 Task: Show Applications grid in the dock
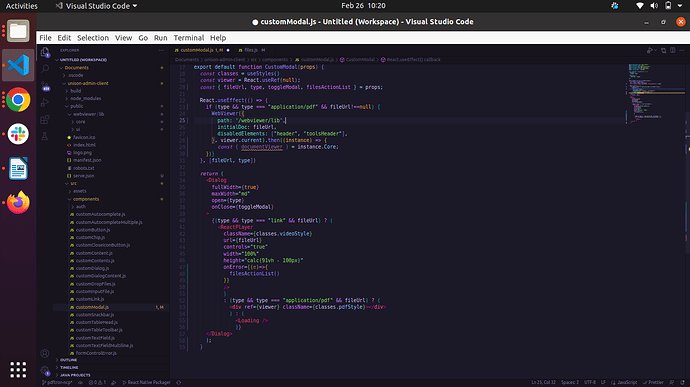[18, 370]
